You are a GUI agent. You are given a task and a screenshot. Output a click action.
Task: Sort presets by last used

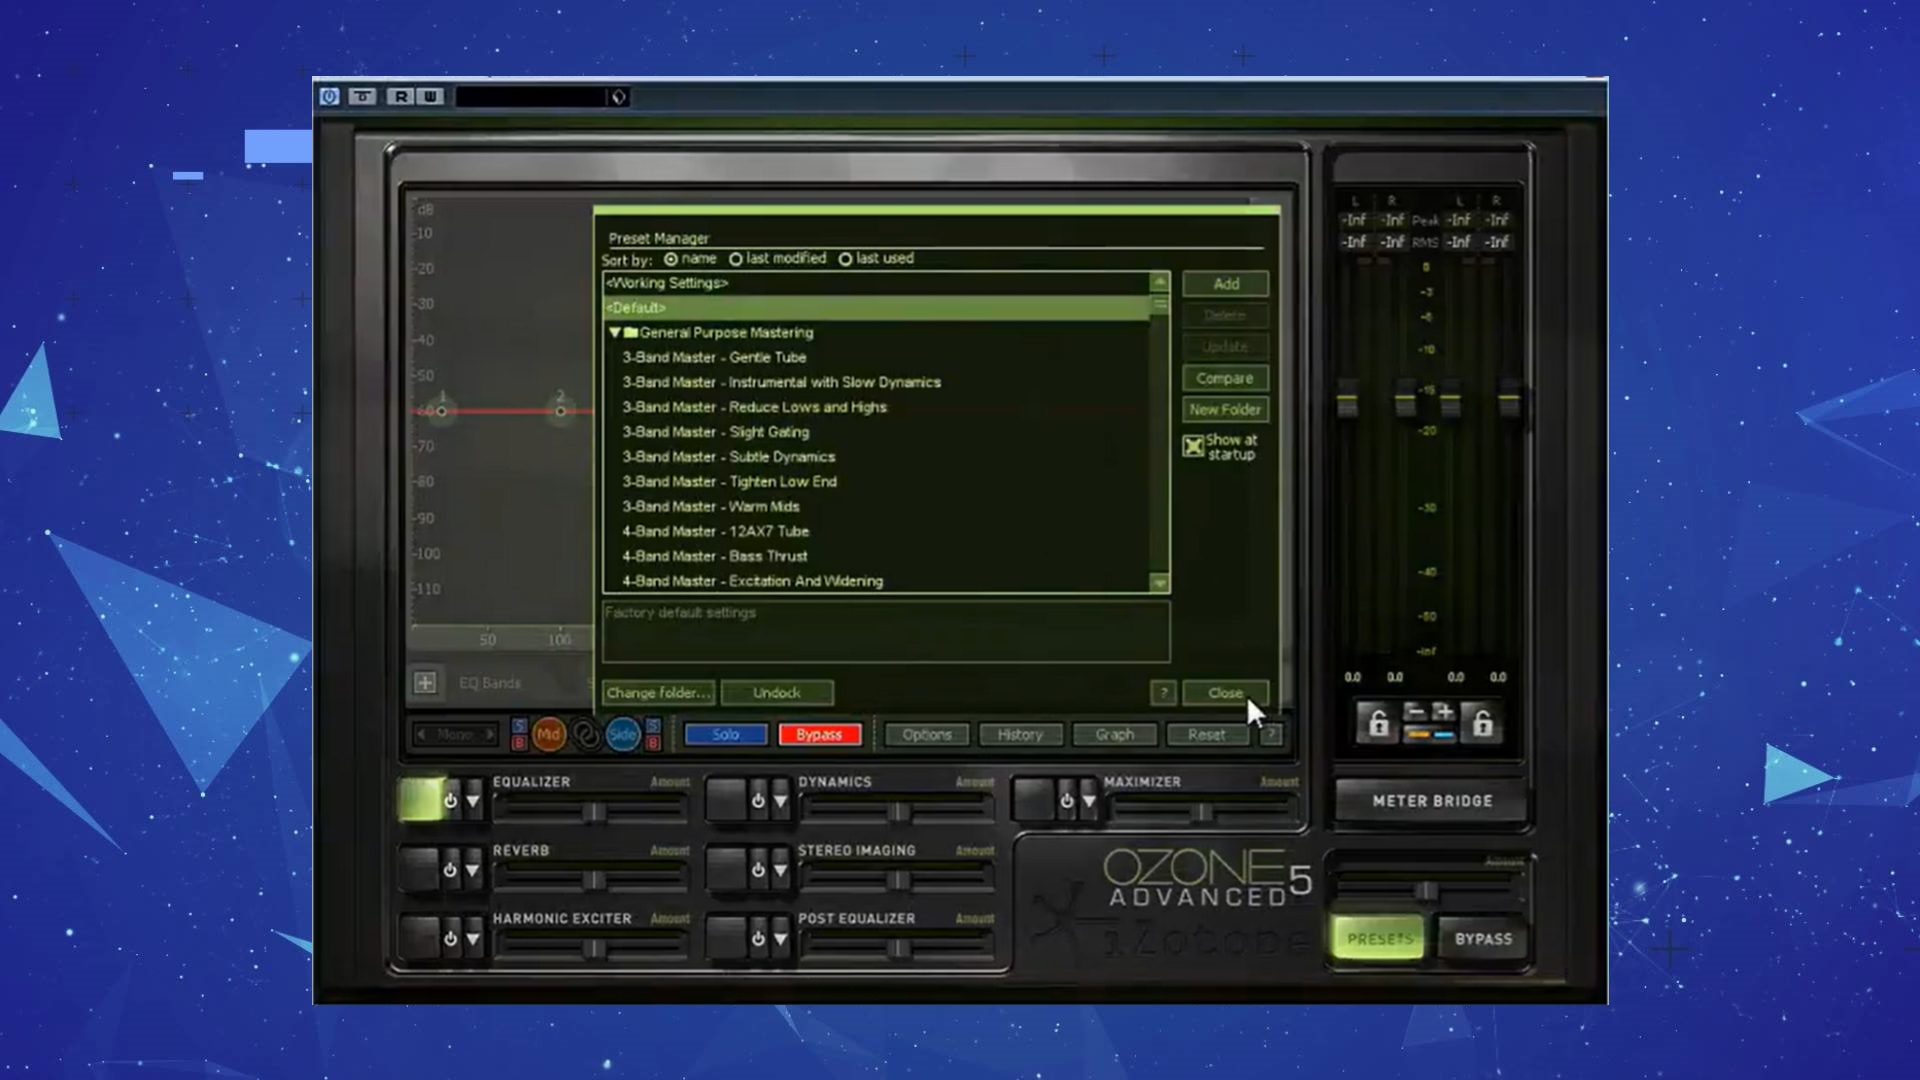[x=845, y=259]
